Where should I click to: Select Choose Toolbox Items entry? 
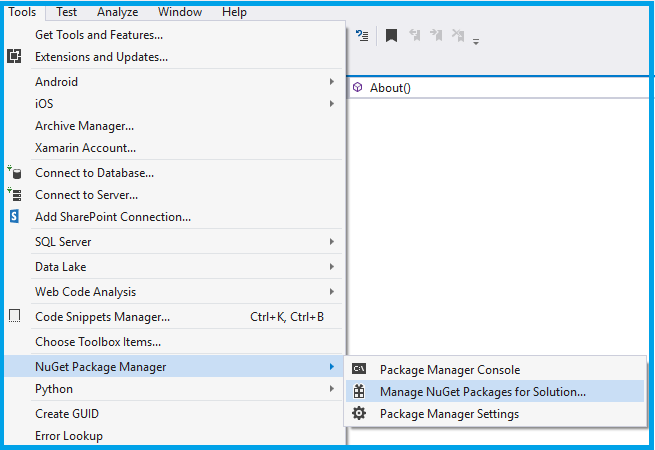[x=175, y=342]
